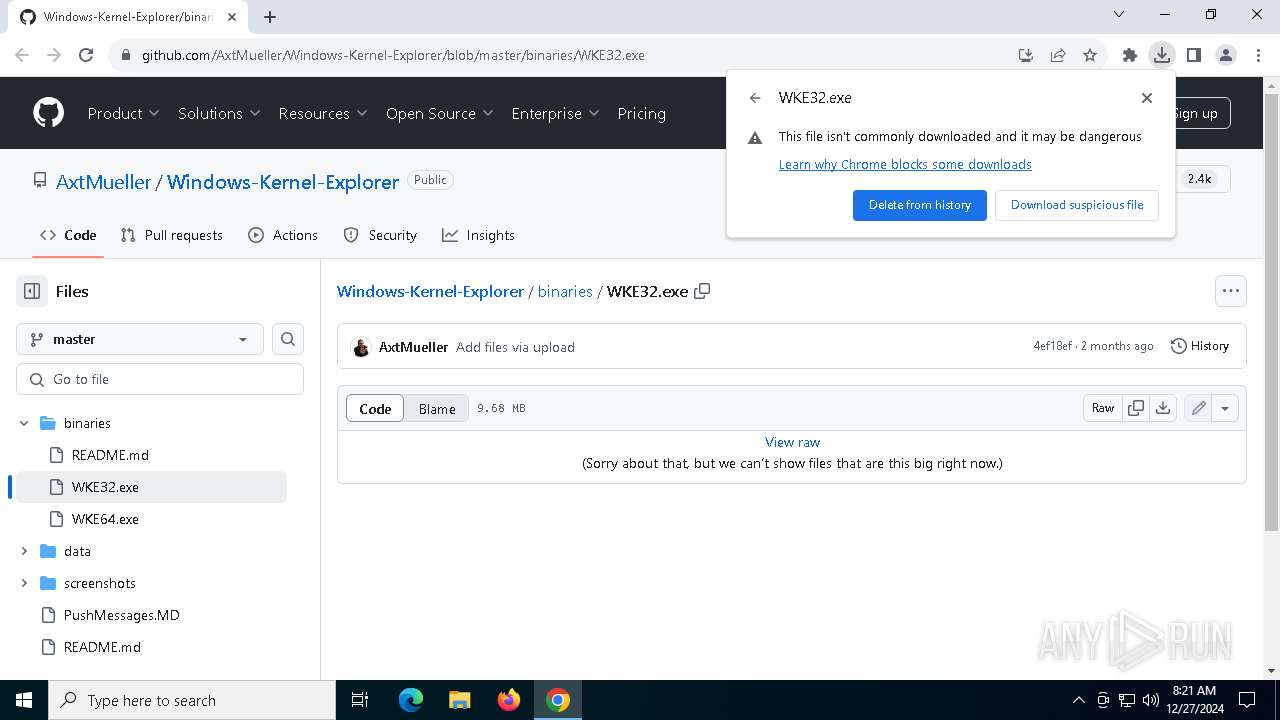Go back with the browser back arrow
Screen dimensions: 1280x720
point(22,55)
